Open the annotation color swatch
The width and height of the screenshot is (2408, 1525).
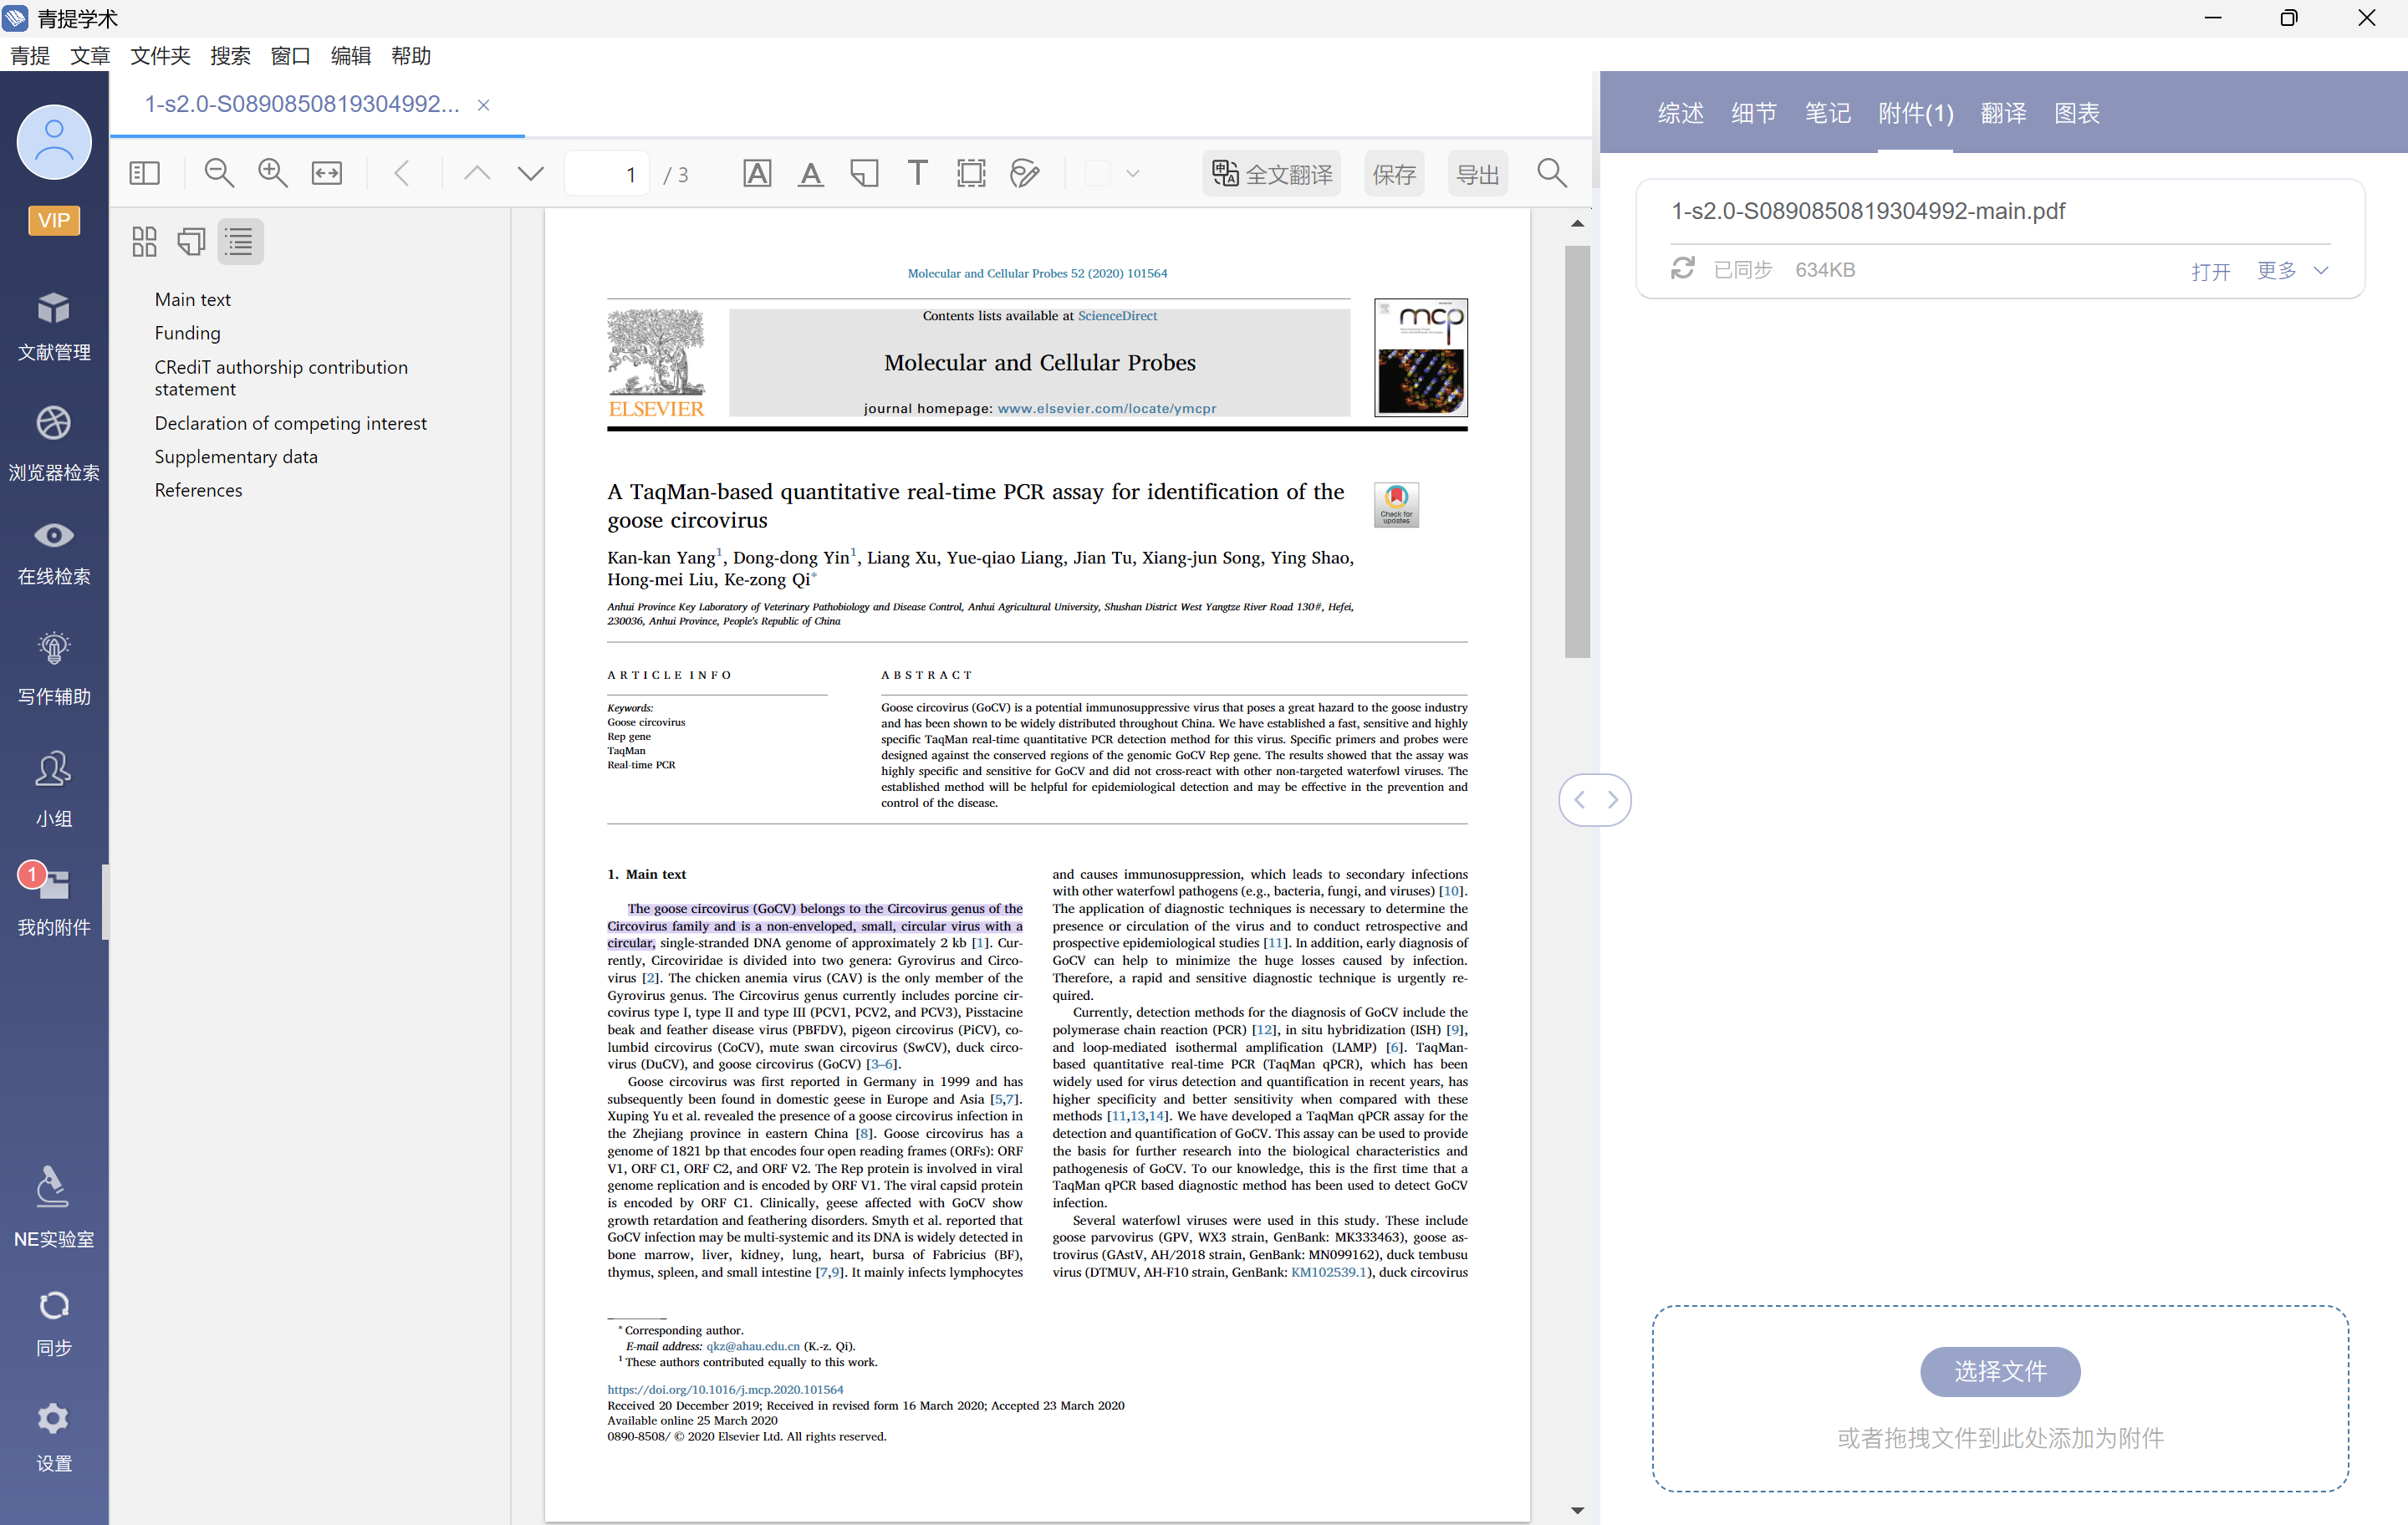click(1097, 173)
